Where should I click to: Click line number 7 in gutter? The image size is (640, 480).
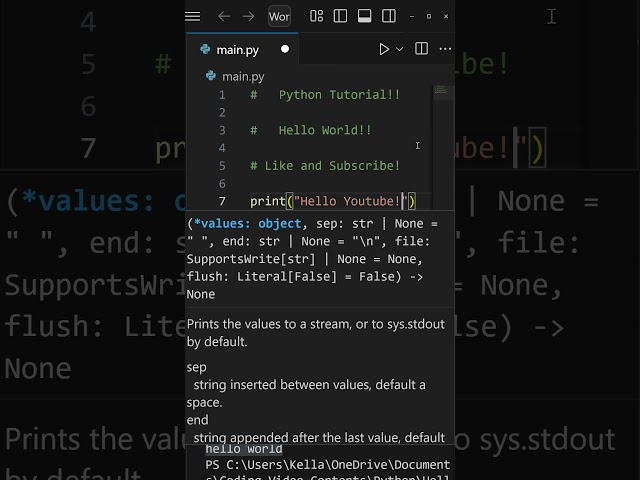[222, 201]
